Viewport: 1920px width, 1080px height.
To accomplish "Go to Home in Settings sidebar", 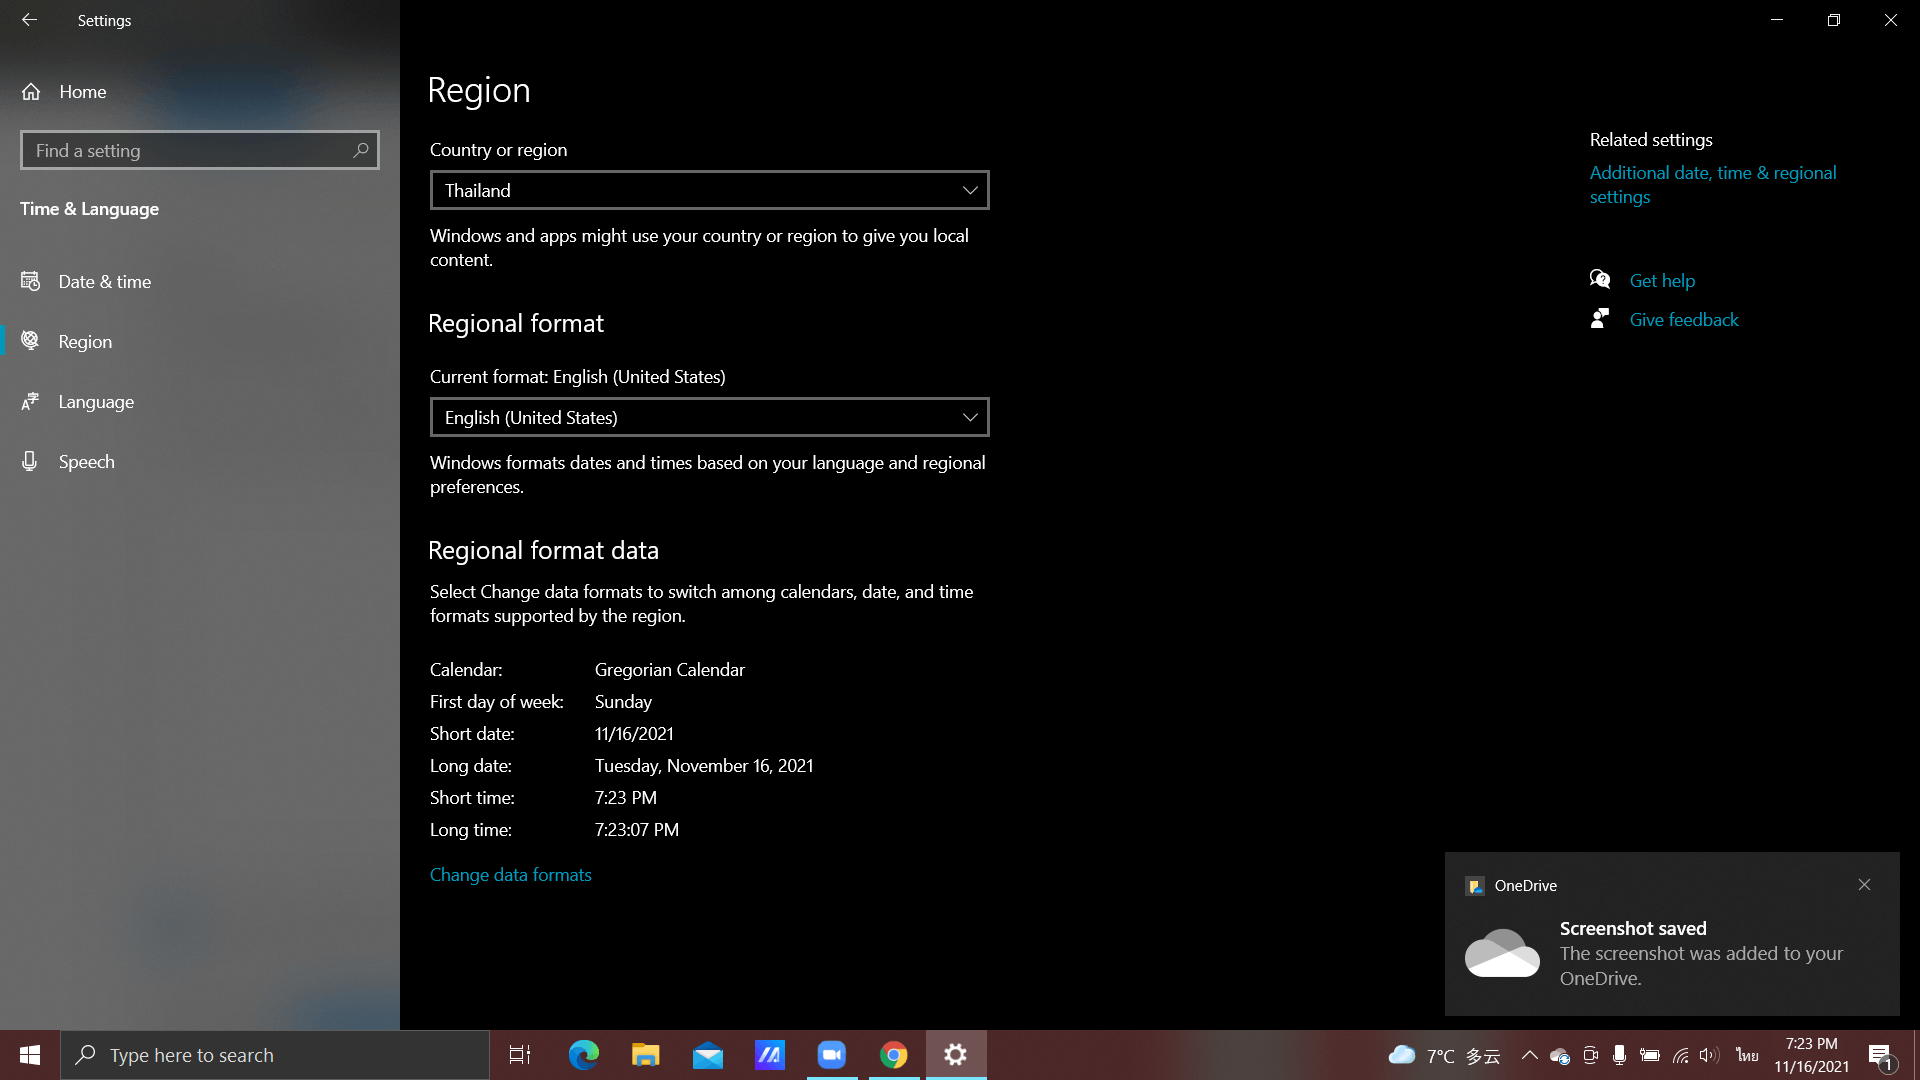I will click(82, 91).
